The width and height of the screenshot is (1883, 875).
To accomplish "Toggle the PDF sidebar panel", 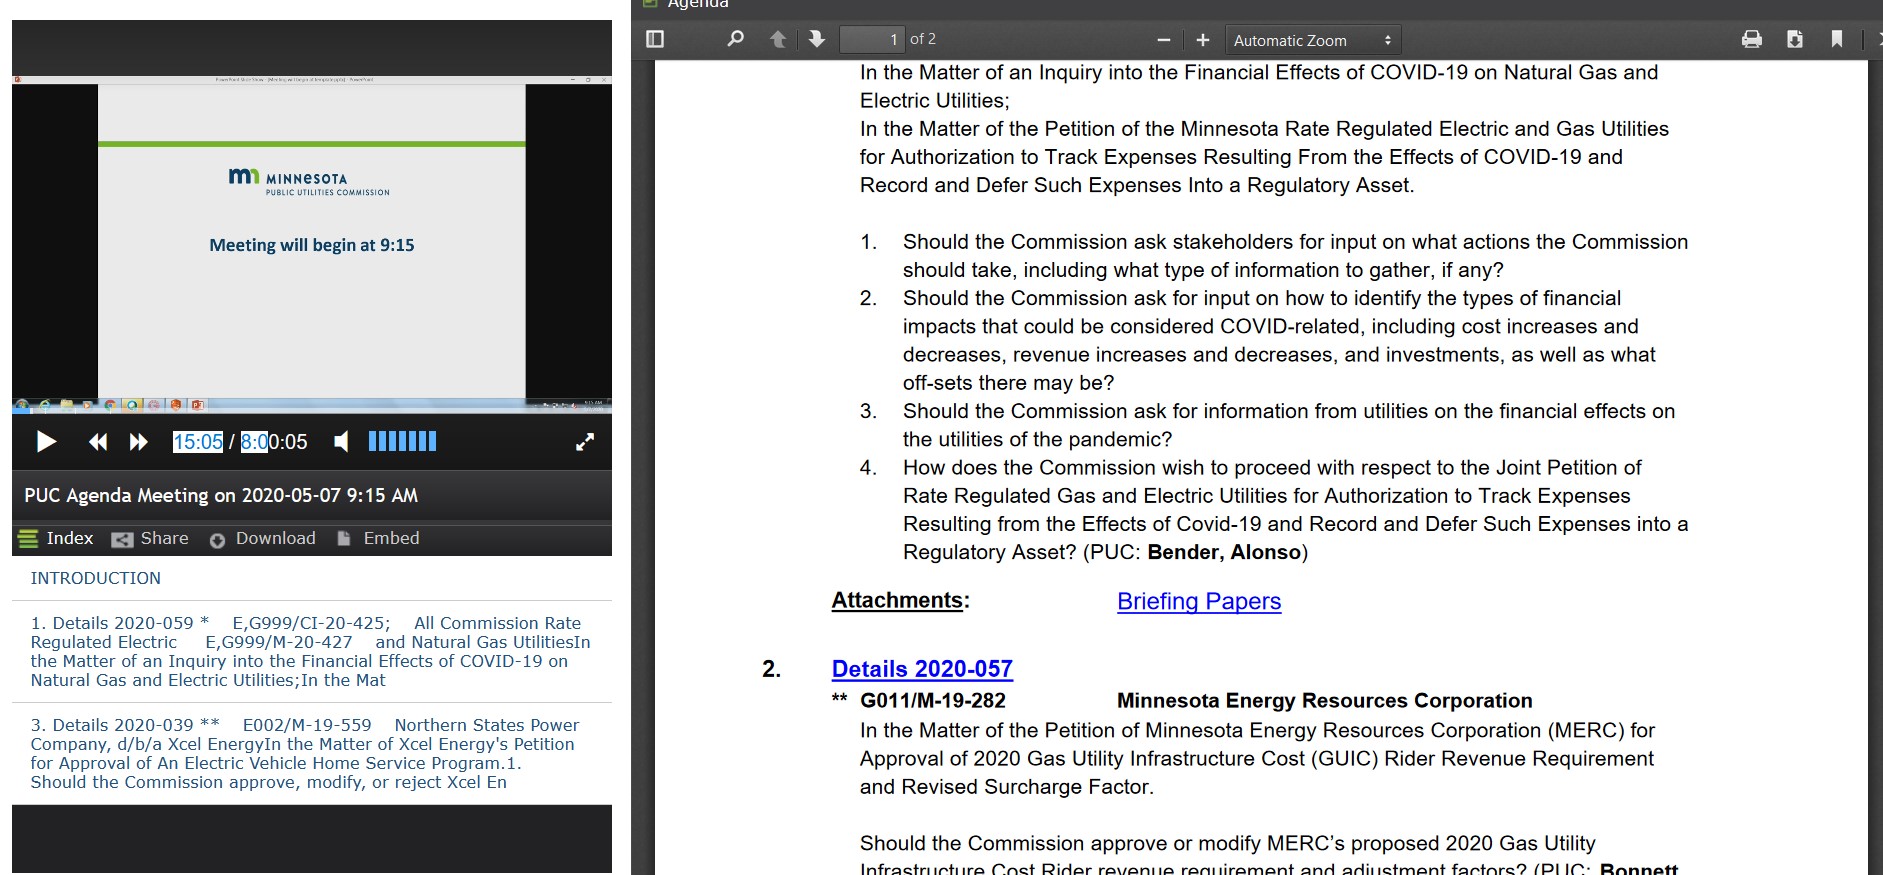I will (655, 39).
